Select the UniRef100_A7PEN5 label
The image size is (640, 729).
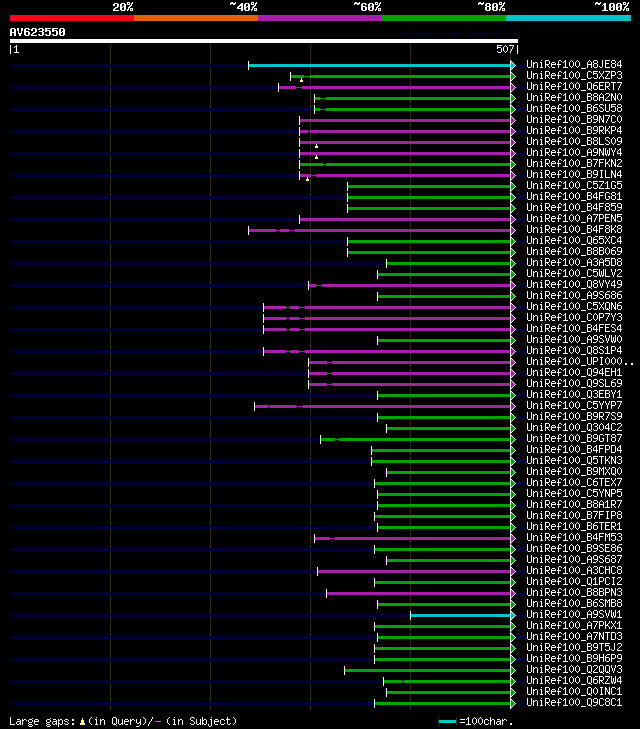pyautogui.click(x=574, y=219)
